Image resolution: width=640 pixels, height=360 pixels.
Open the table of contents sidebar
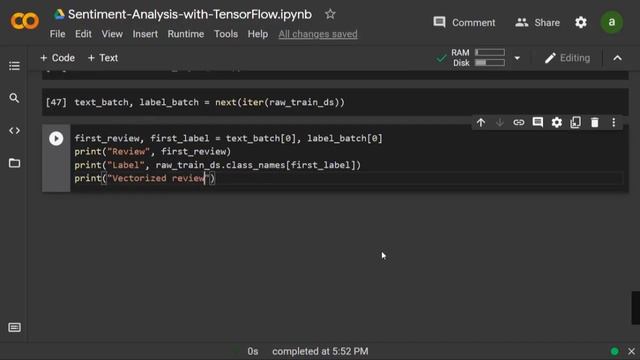tap(14, 66)
